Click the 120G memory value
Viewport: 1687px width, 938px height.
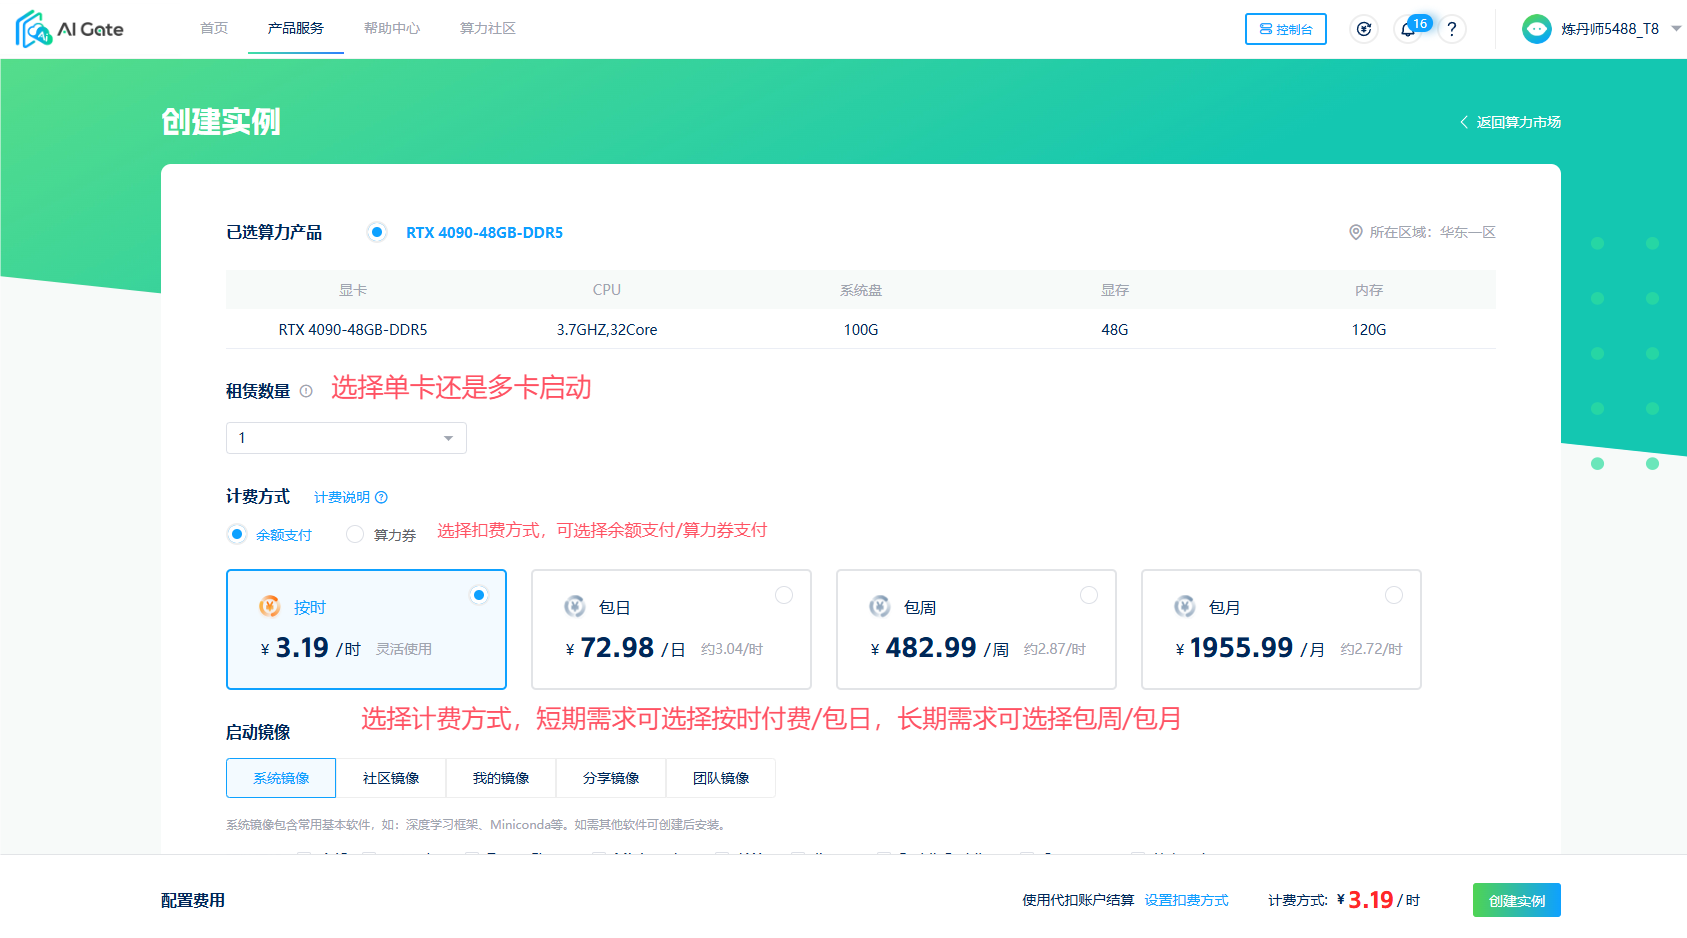point(1369,329)
